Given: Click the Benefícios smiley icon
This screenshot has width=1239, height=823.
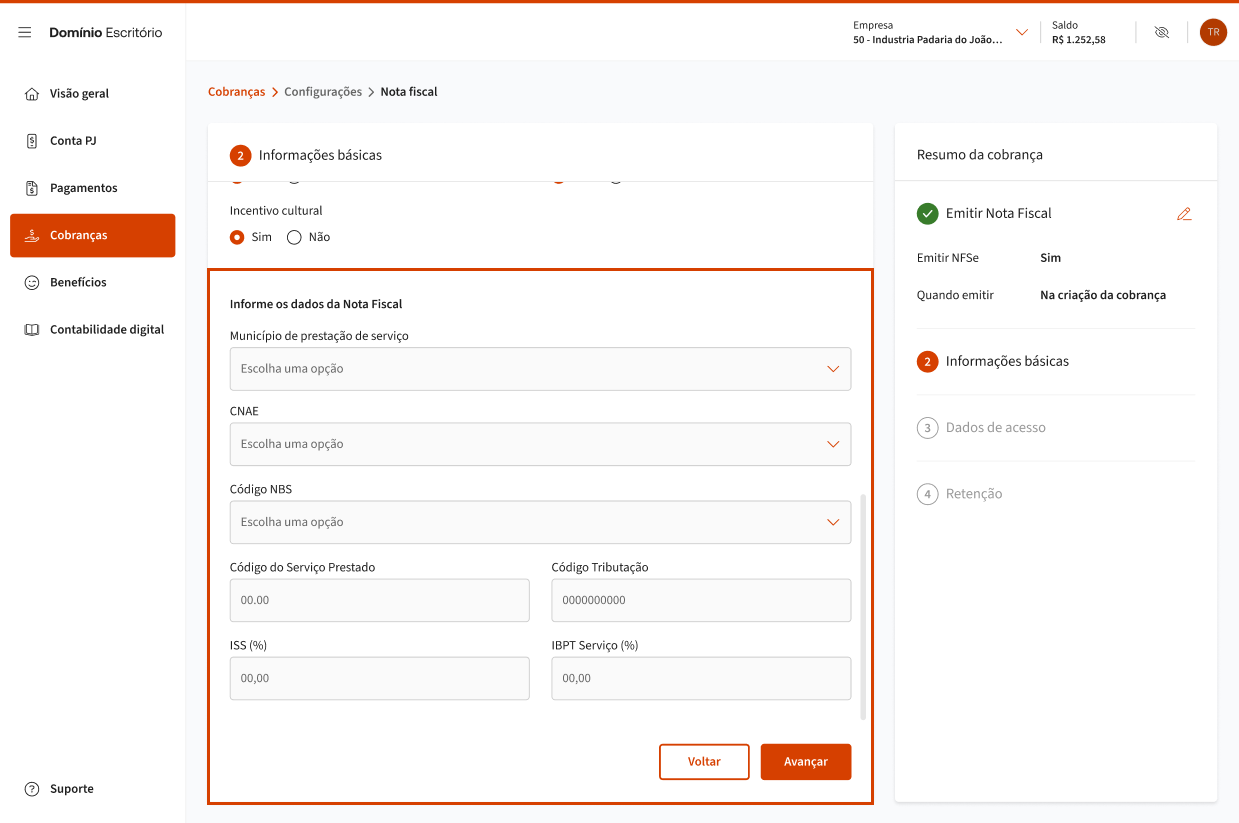Looking at the screenshot, I should coord(32,282).
